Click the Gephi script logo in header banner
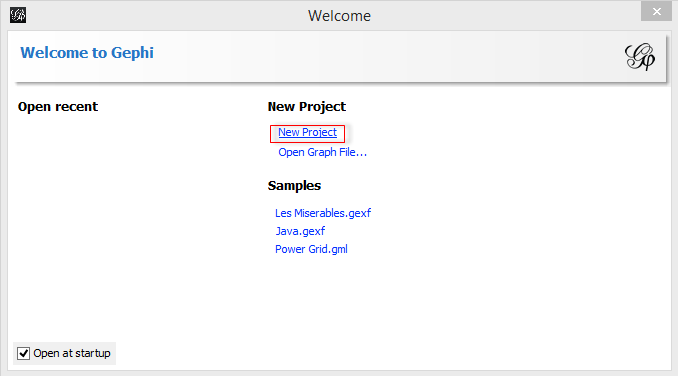The width and height of the screenshot is (678, 376). pos(640,57)
